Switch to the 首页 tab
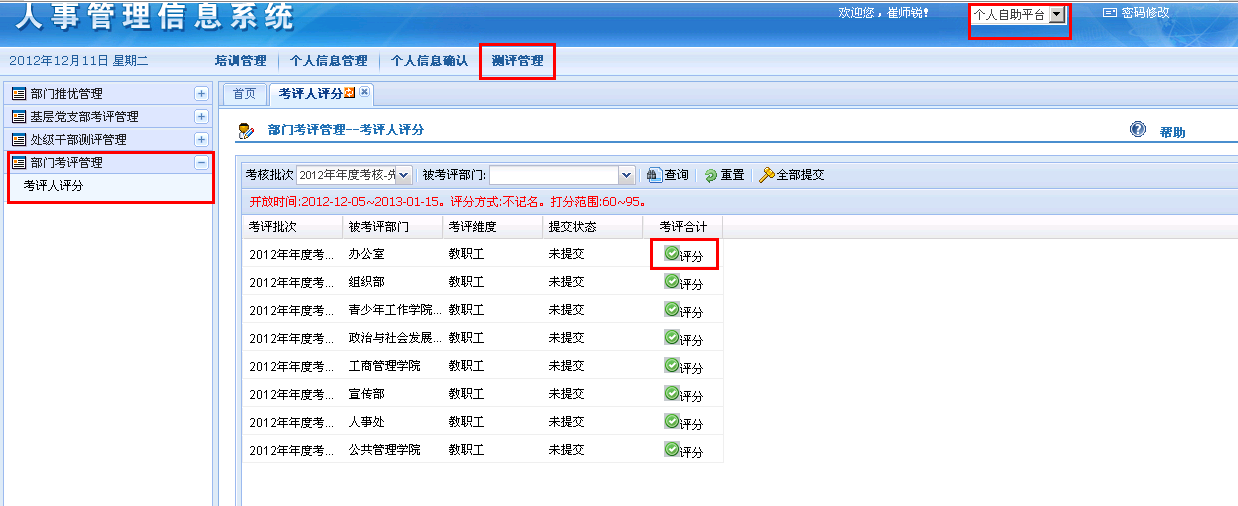Viewport: 1238px width, 506px height. 244,94
